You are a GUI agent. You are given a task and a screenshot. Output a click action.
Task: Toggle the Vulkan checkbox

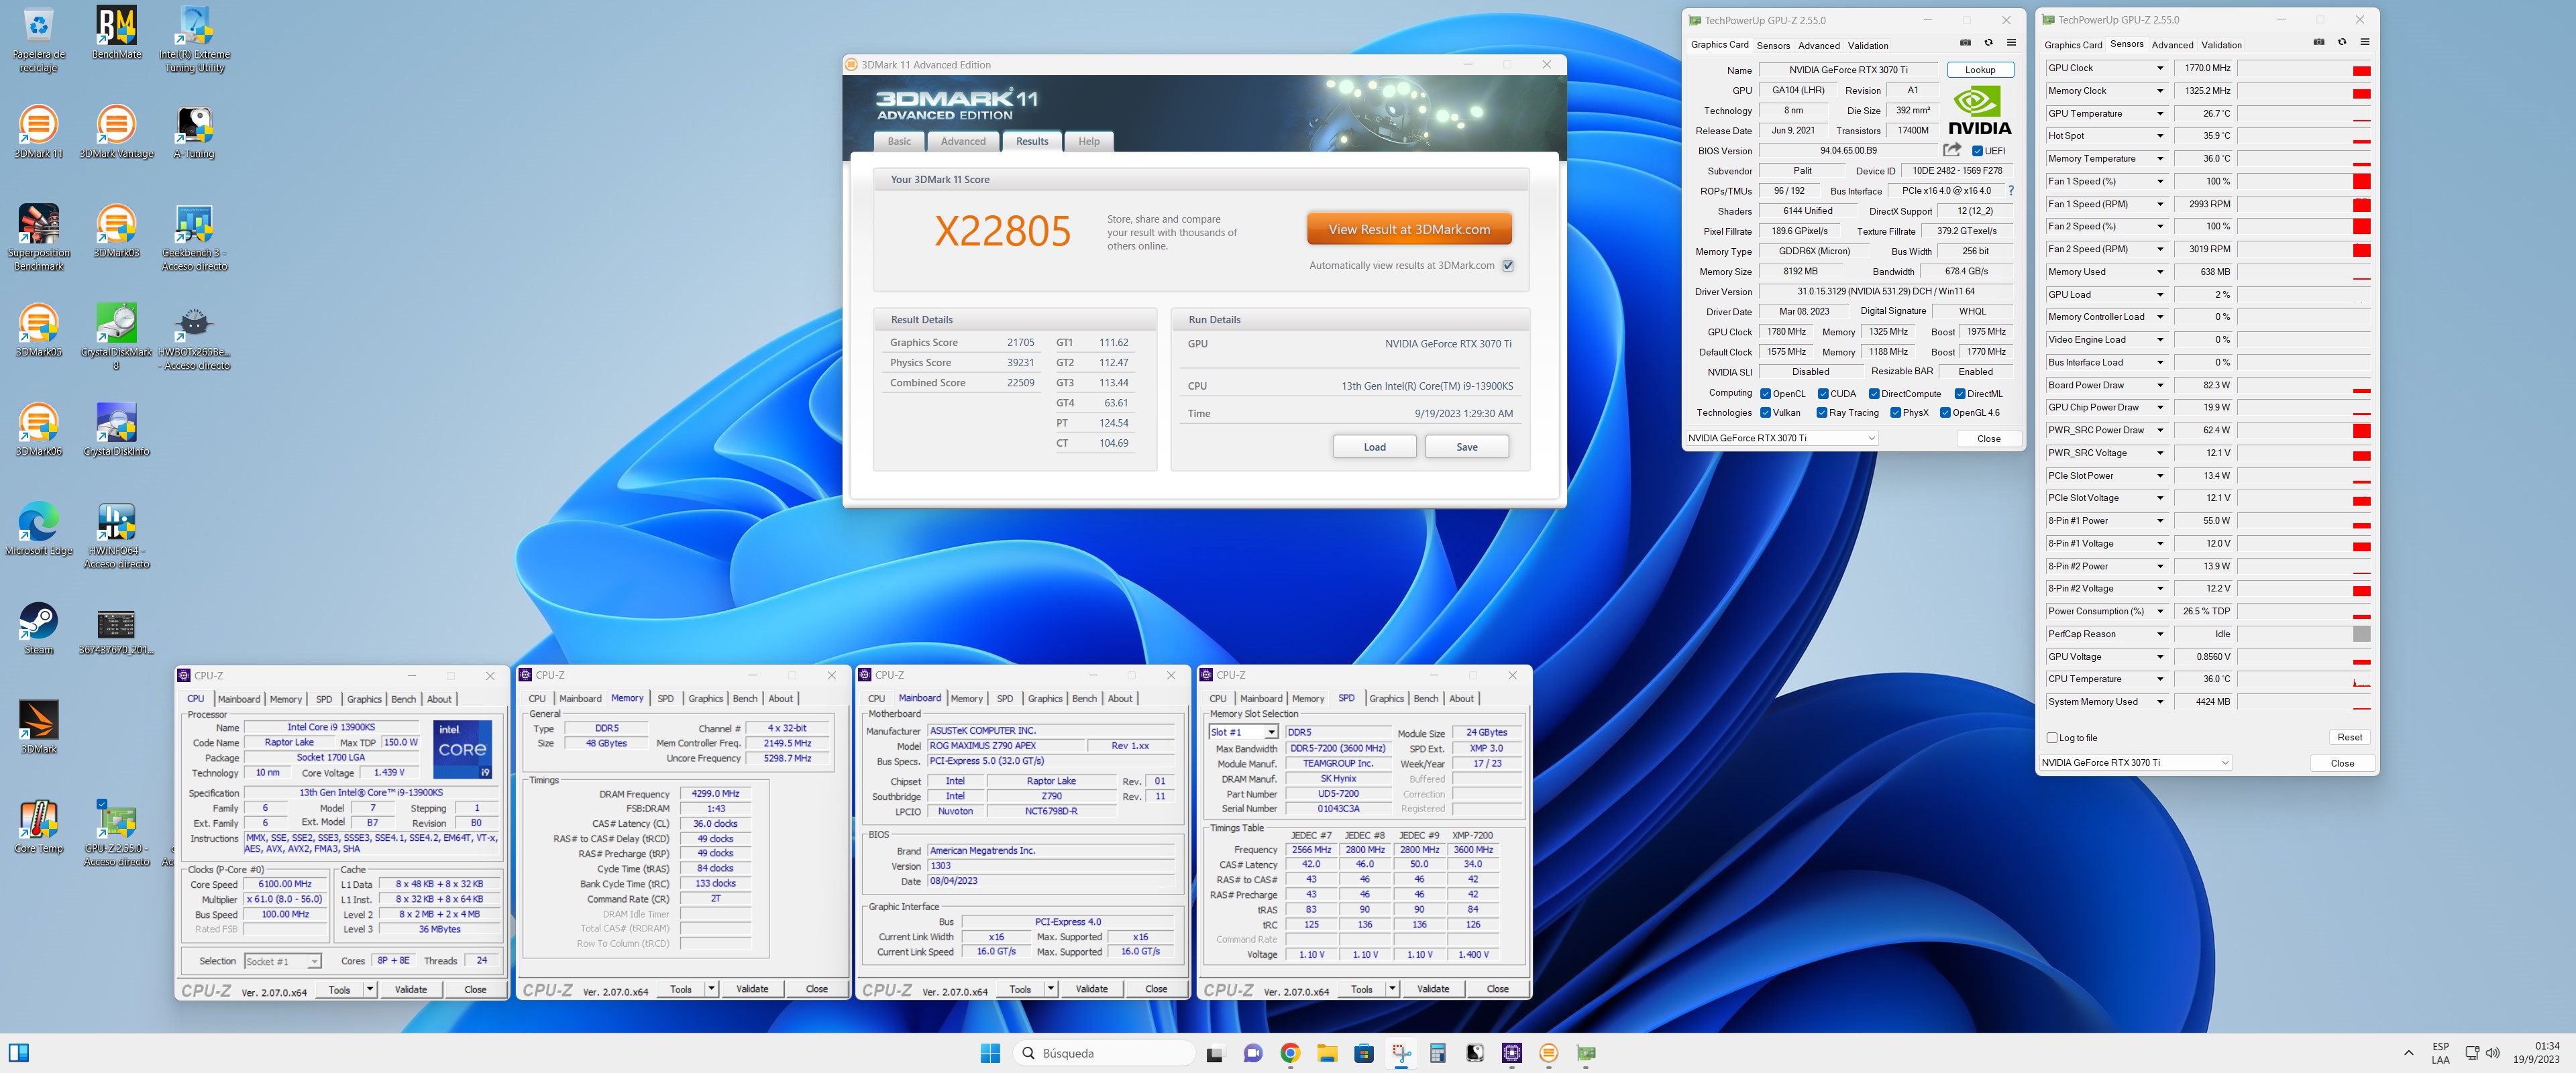1765,413
